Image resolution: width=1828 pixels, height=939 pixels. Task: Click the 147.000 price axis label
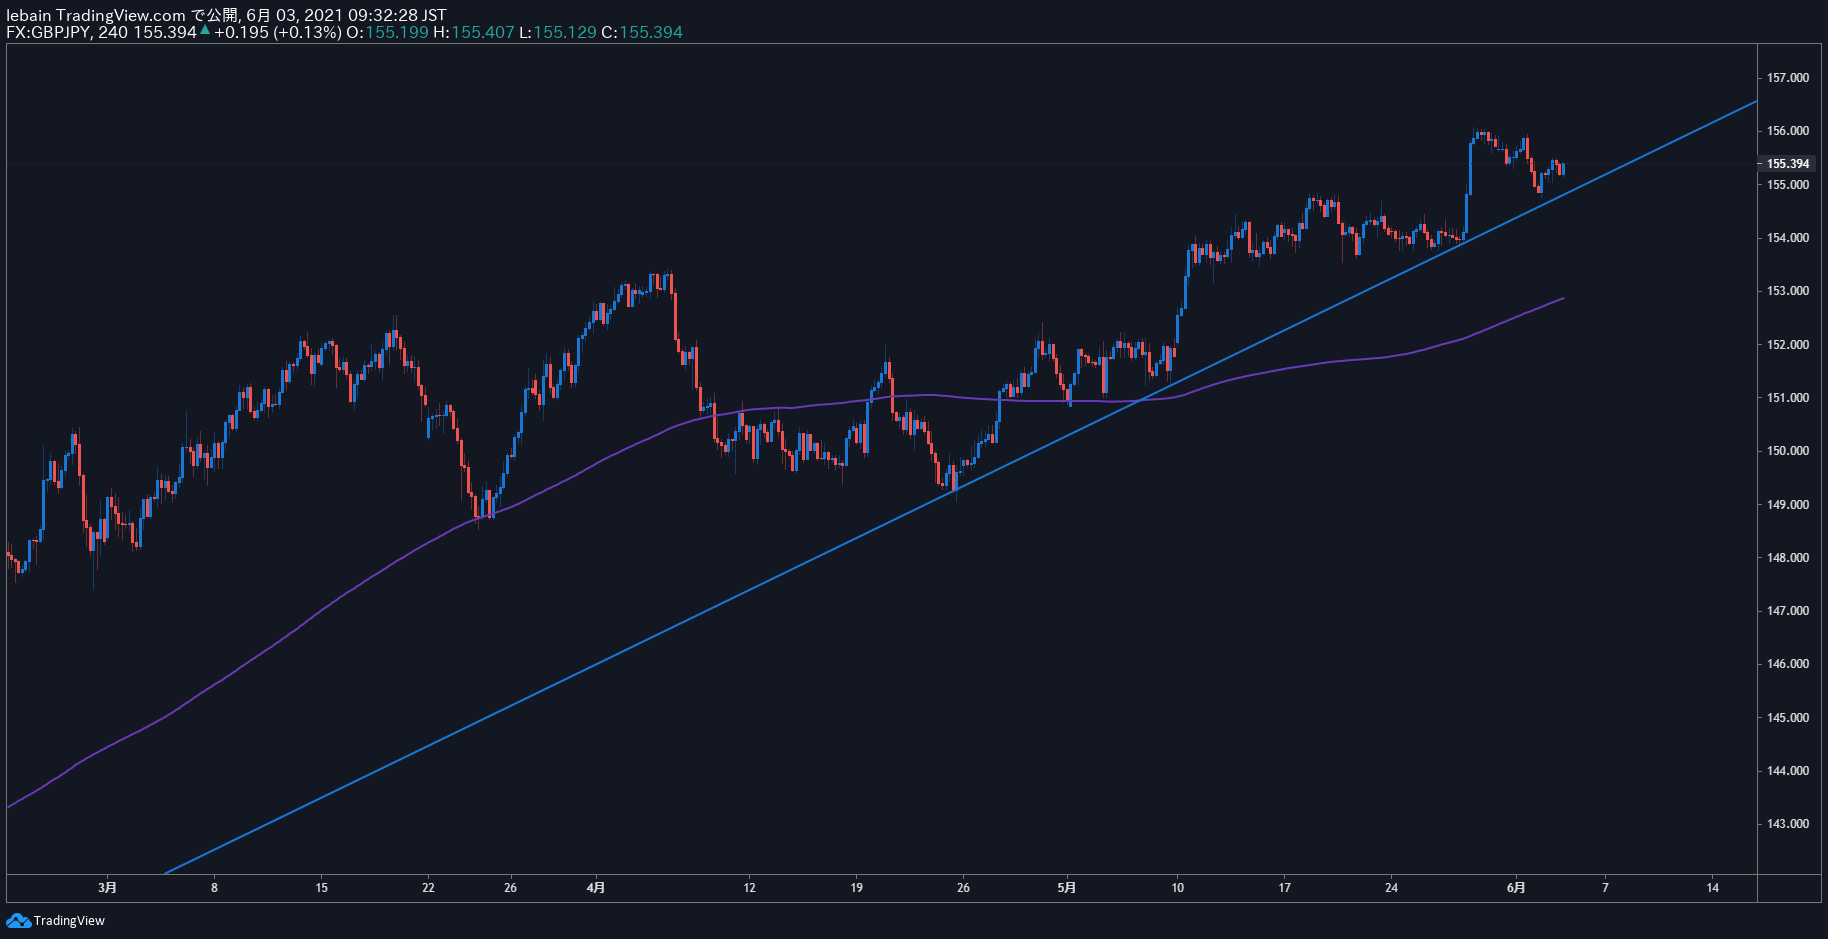1788,611
